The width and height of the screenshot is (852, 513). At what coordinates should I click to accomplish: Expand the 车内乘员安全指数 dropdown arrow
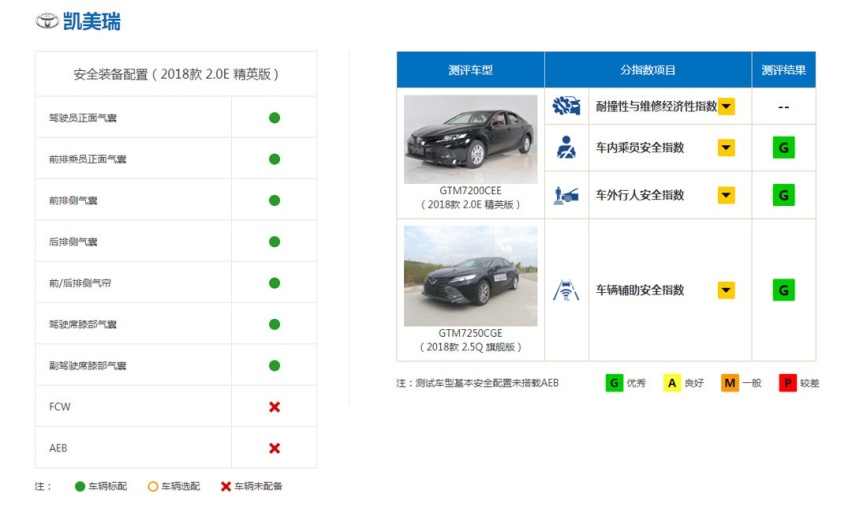coord(726,148)
